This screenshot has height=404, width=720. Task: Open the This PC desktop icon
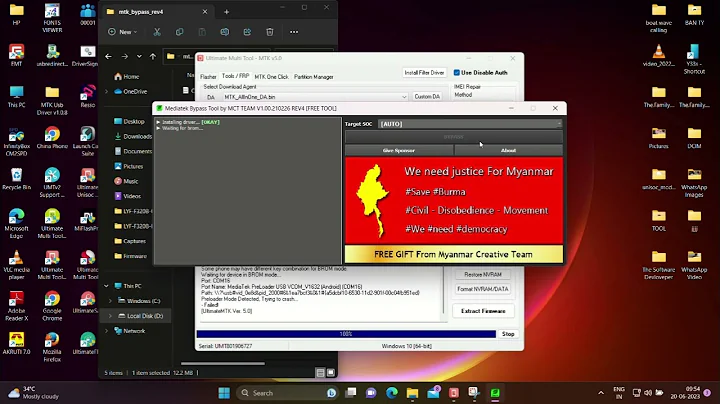coord(17,96)
